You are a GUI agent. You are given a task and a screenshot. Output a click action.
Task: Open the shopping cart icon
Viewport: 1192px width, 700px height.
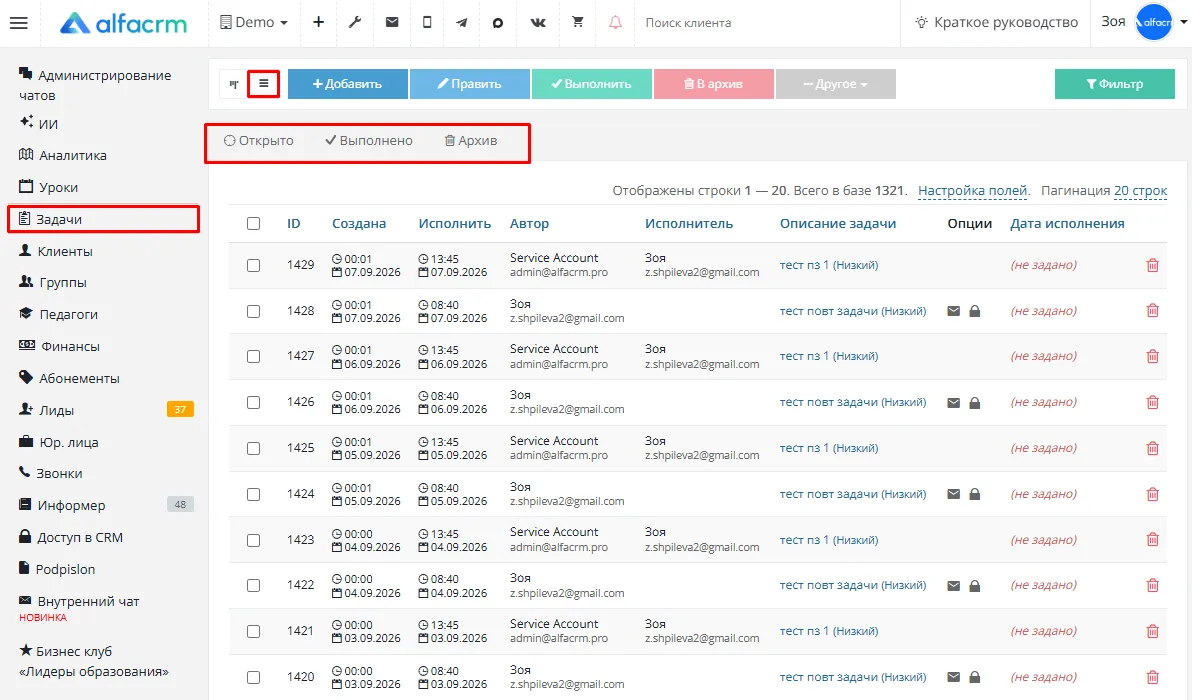(578, 22)
